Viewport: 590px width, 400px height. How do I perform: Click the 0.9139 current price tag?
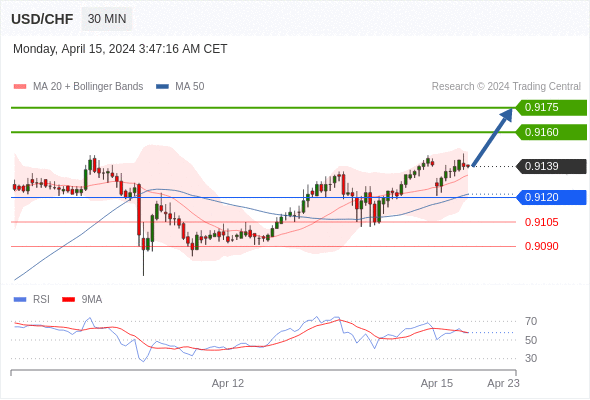[x=551, y=166]
